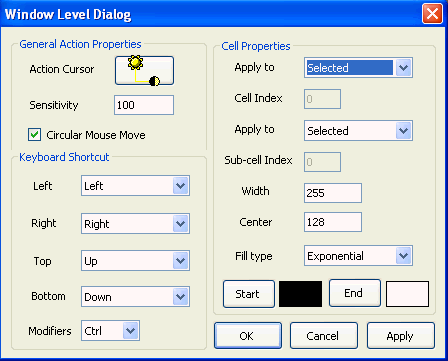Click the Cell Properties group label
This screenshot has width=448, height=361.
256,46
